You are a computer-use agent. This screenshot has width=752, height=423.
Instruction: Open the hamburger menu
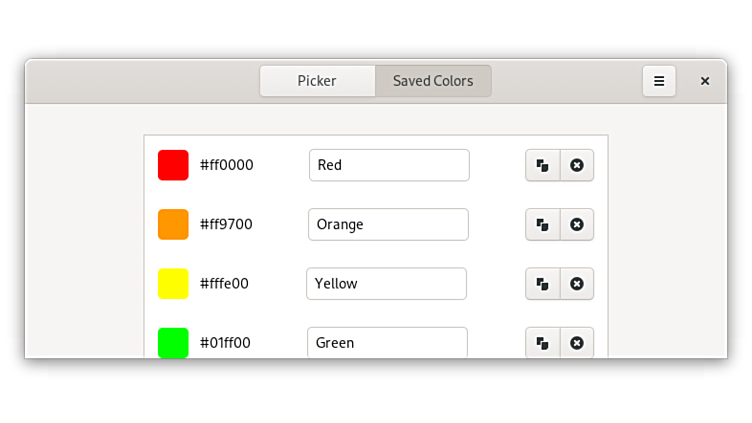click(659, 81)
